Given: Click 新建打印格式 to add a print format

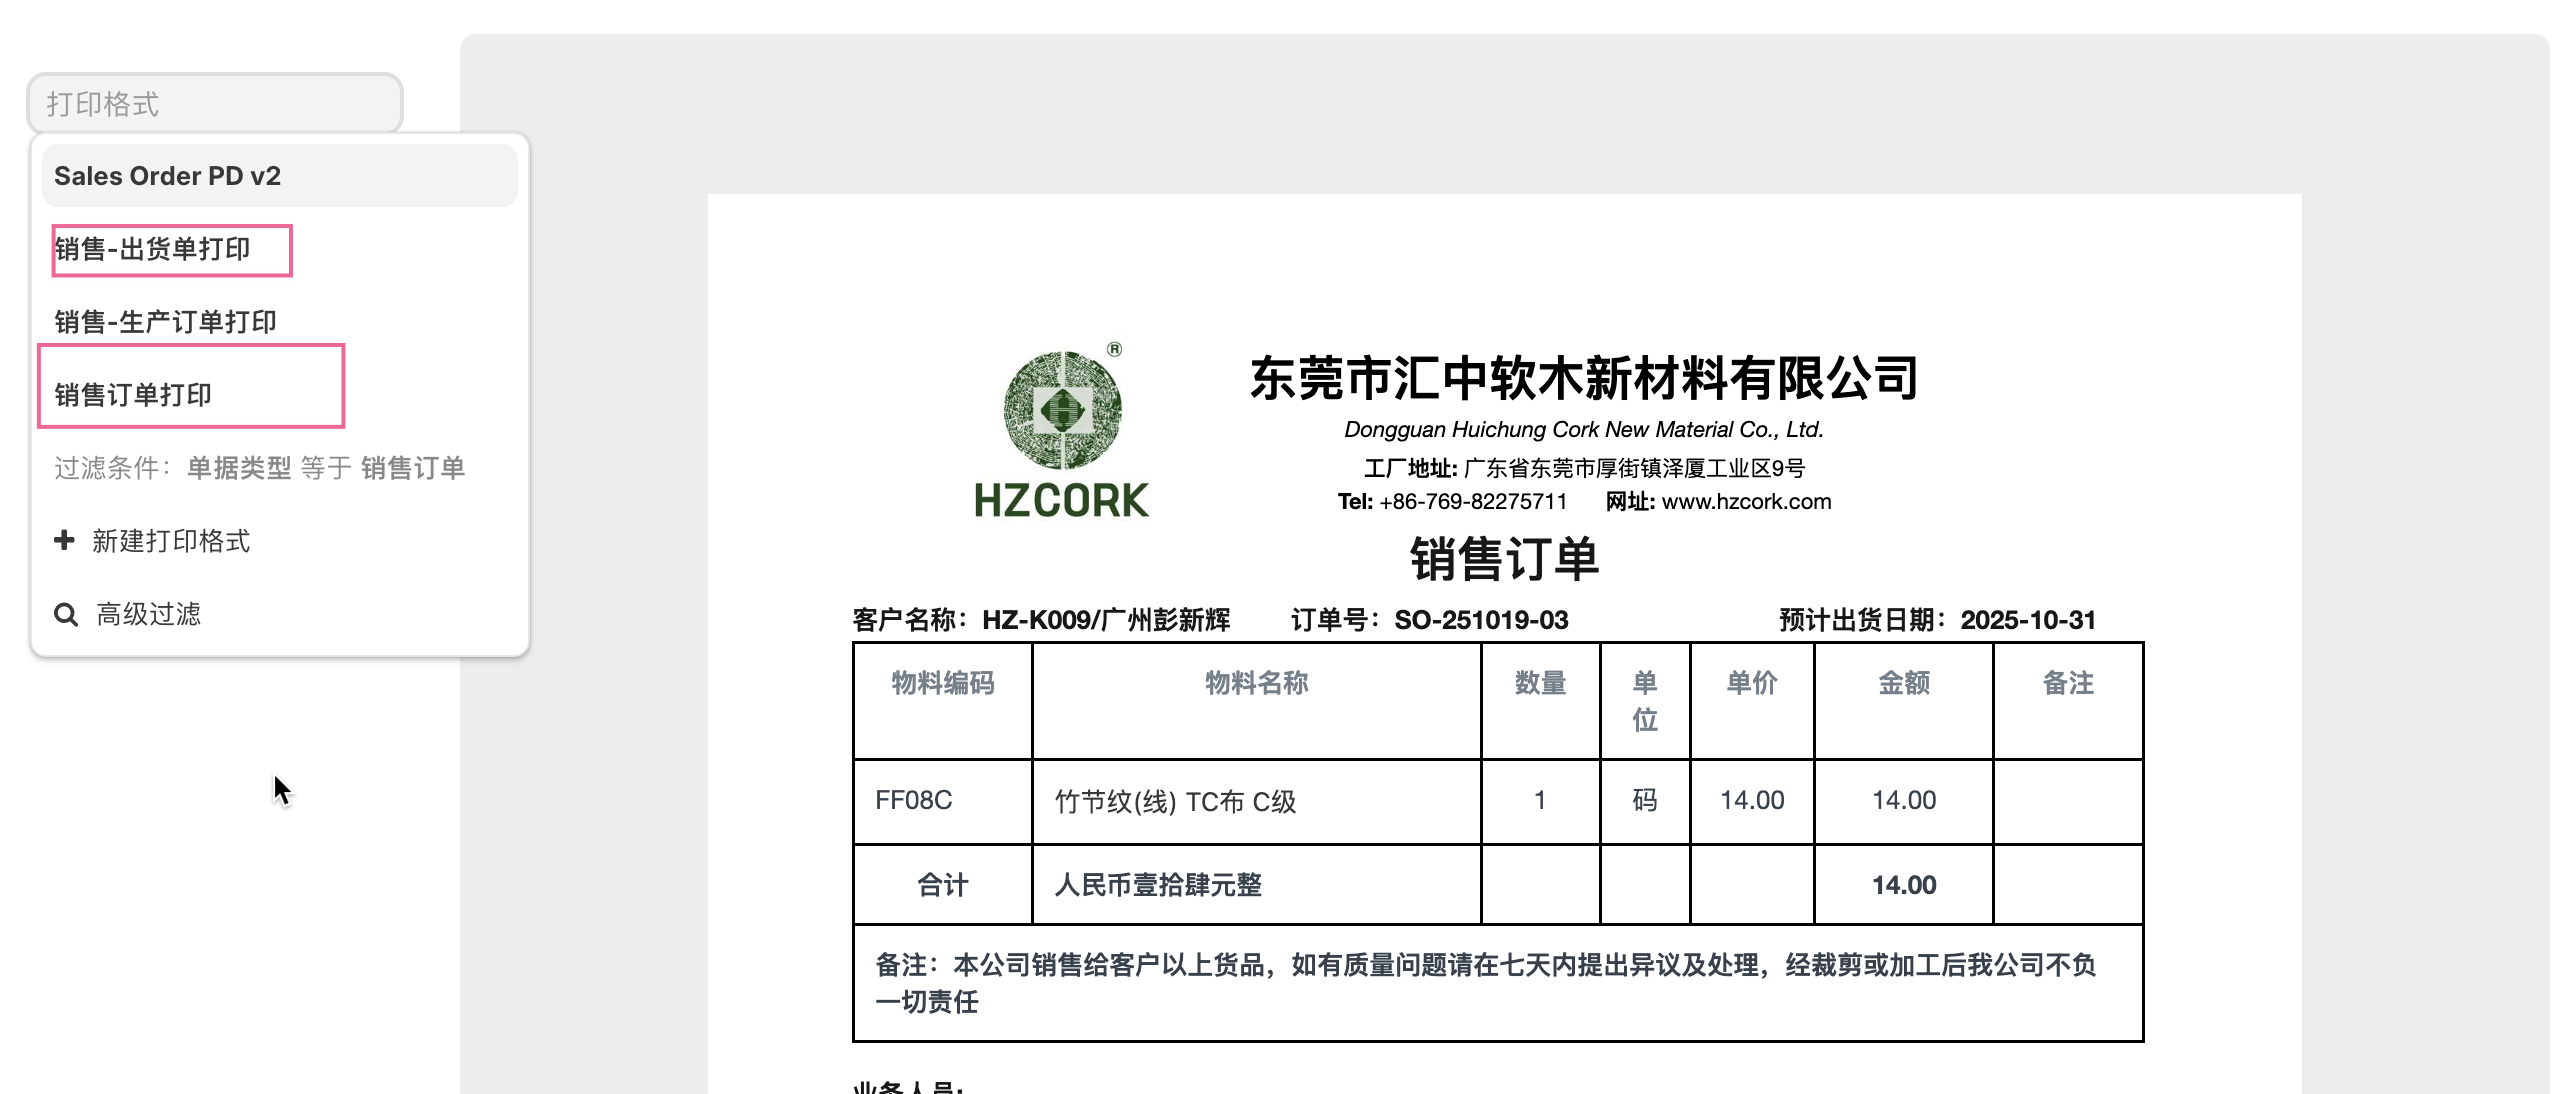Looking at the screenshot, I should coord(170,541).
